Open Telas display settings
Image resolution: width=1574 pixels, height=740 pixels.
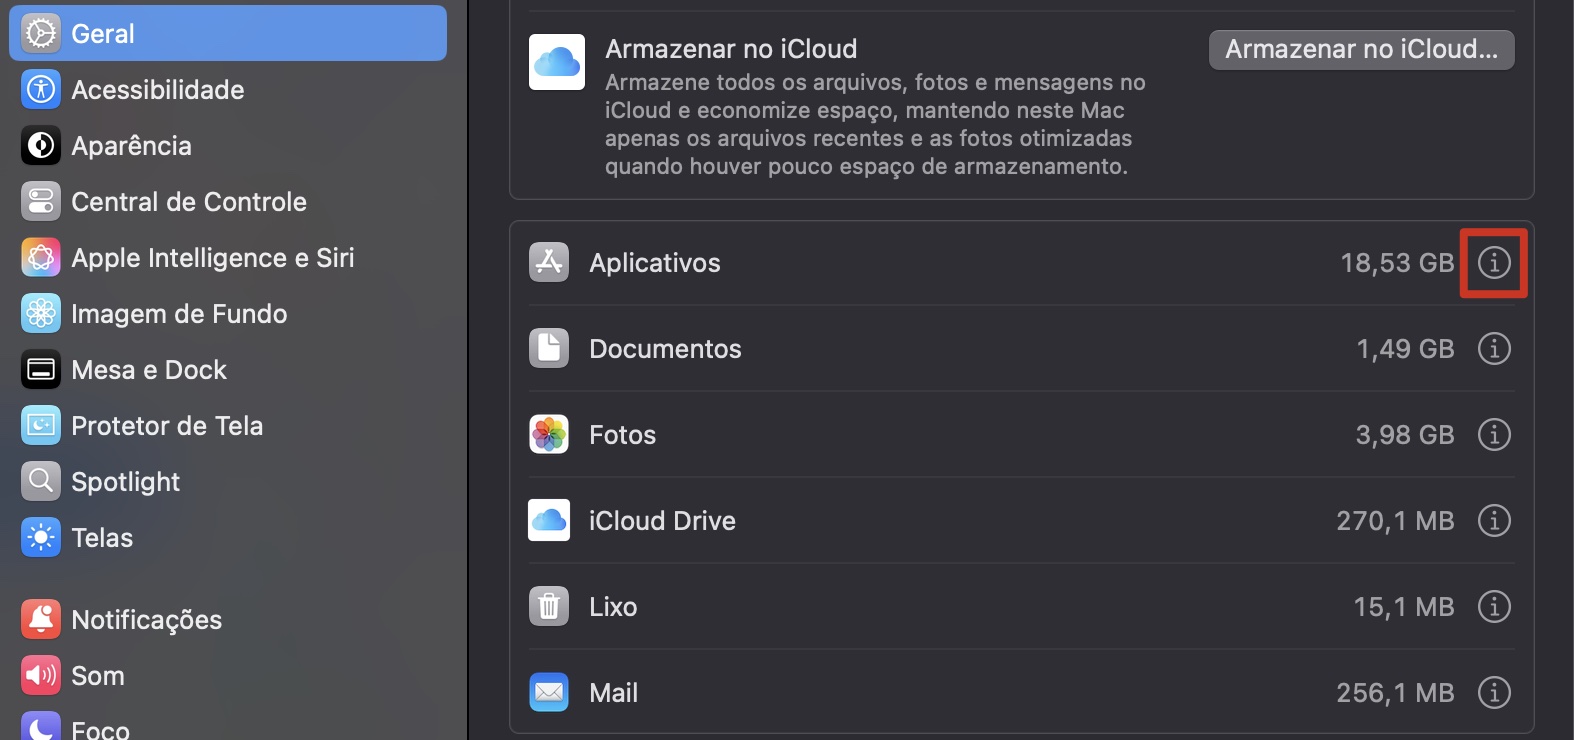coord(228,537)
